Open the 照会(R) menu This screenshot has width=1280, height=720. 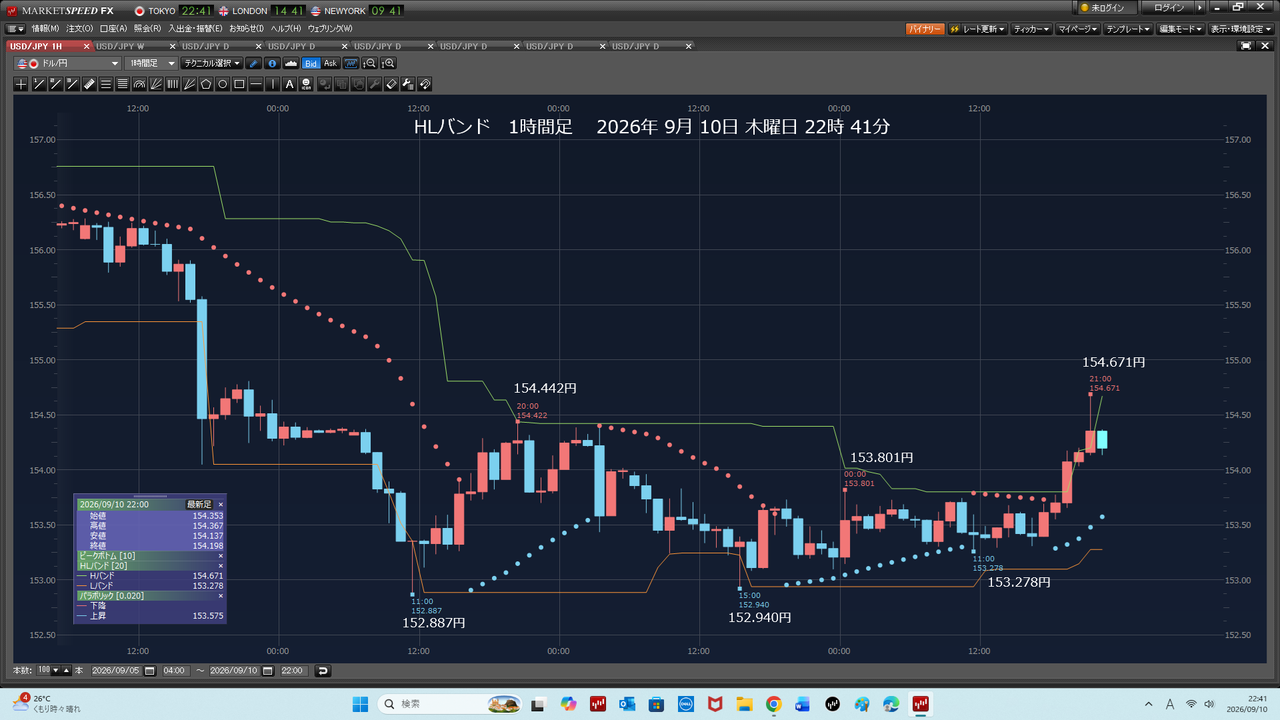coord(148,29)
